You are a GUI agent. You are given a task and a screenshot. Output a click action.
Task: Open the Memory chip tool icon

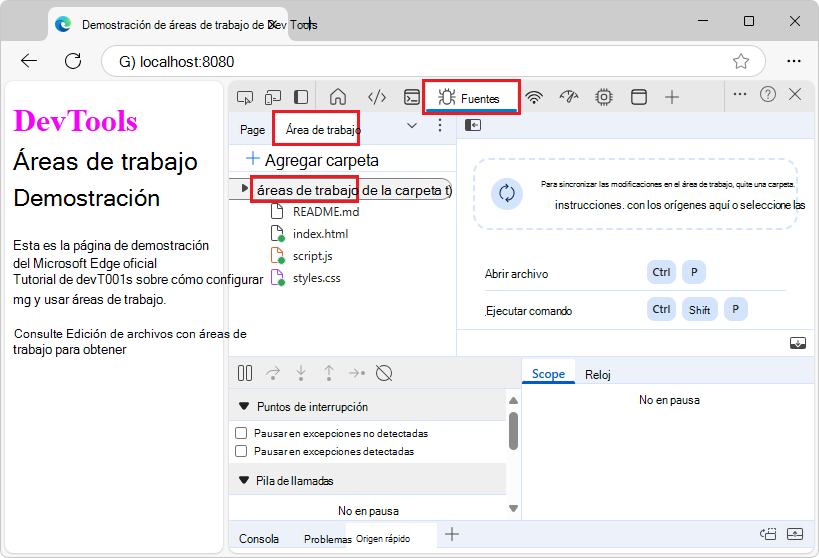604,97
